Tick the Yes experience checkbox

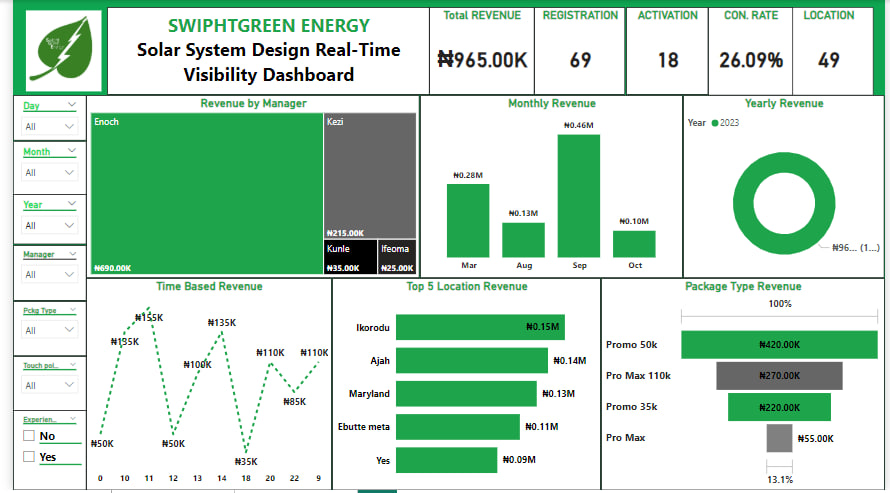click(x=29, y=456)
